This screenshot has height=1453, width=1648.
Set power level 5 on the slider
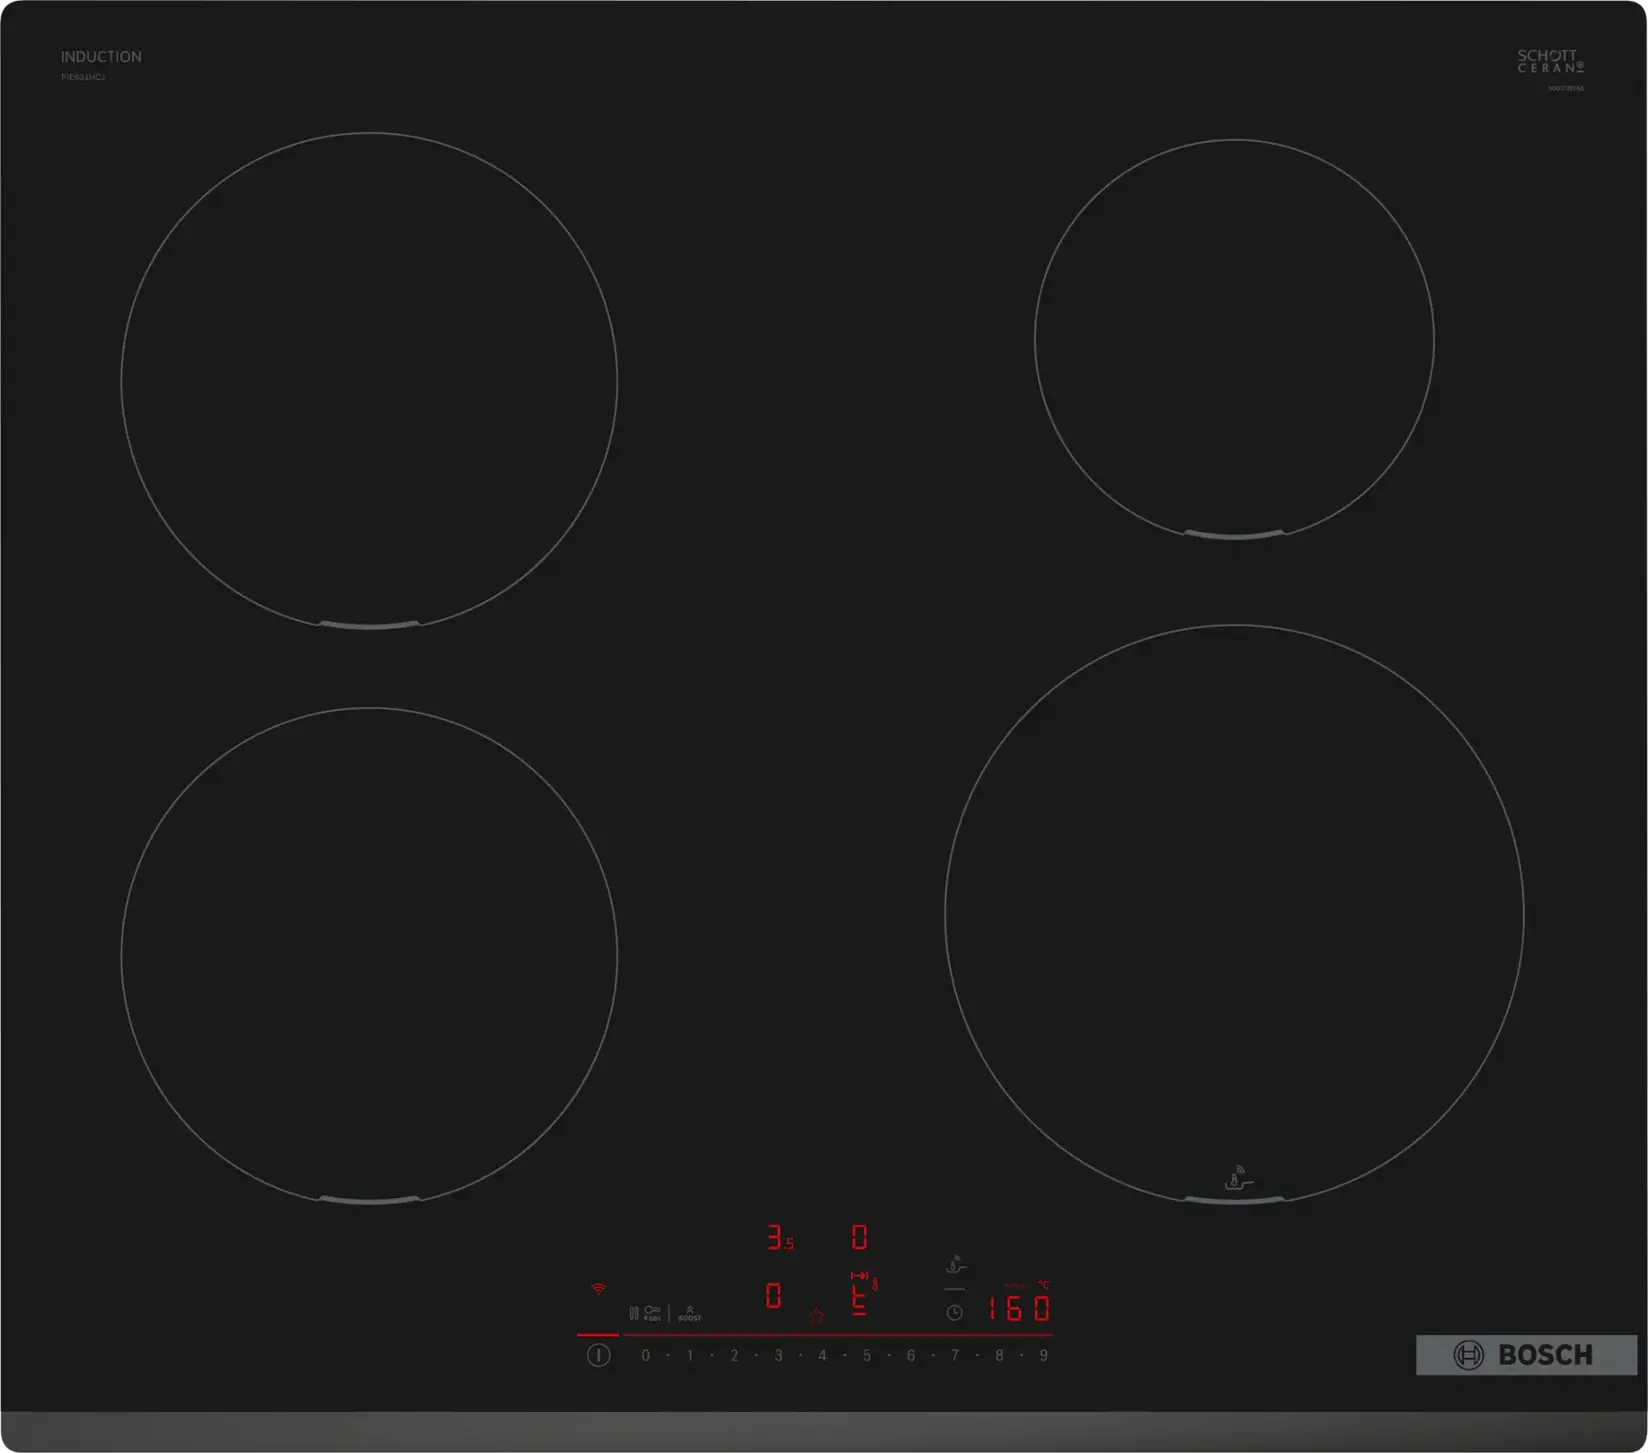coord(865,1354)
